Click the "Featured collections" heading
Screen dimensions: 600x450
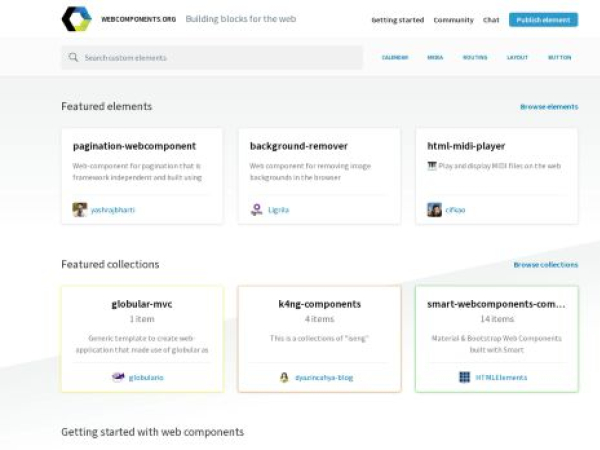coord(110,264)
